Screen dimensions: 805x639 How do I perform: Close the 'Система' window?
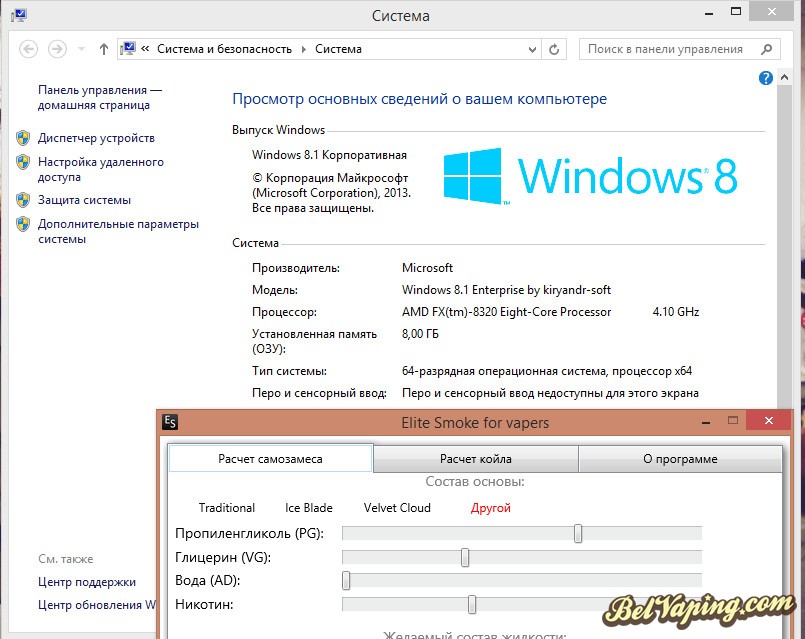tap(772, 12)
